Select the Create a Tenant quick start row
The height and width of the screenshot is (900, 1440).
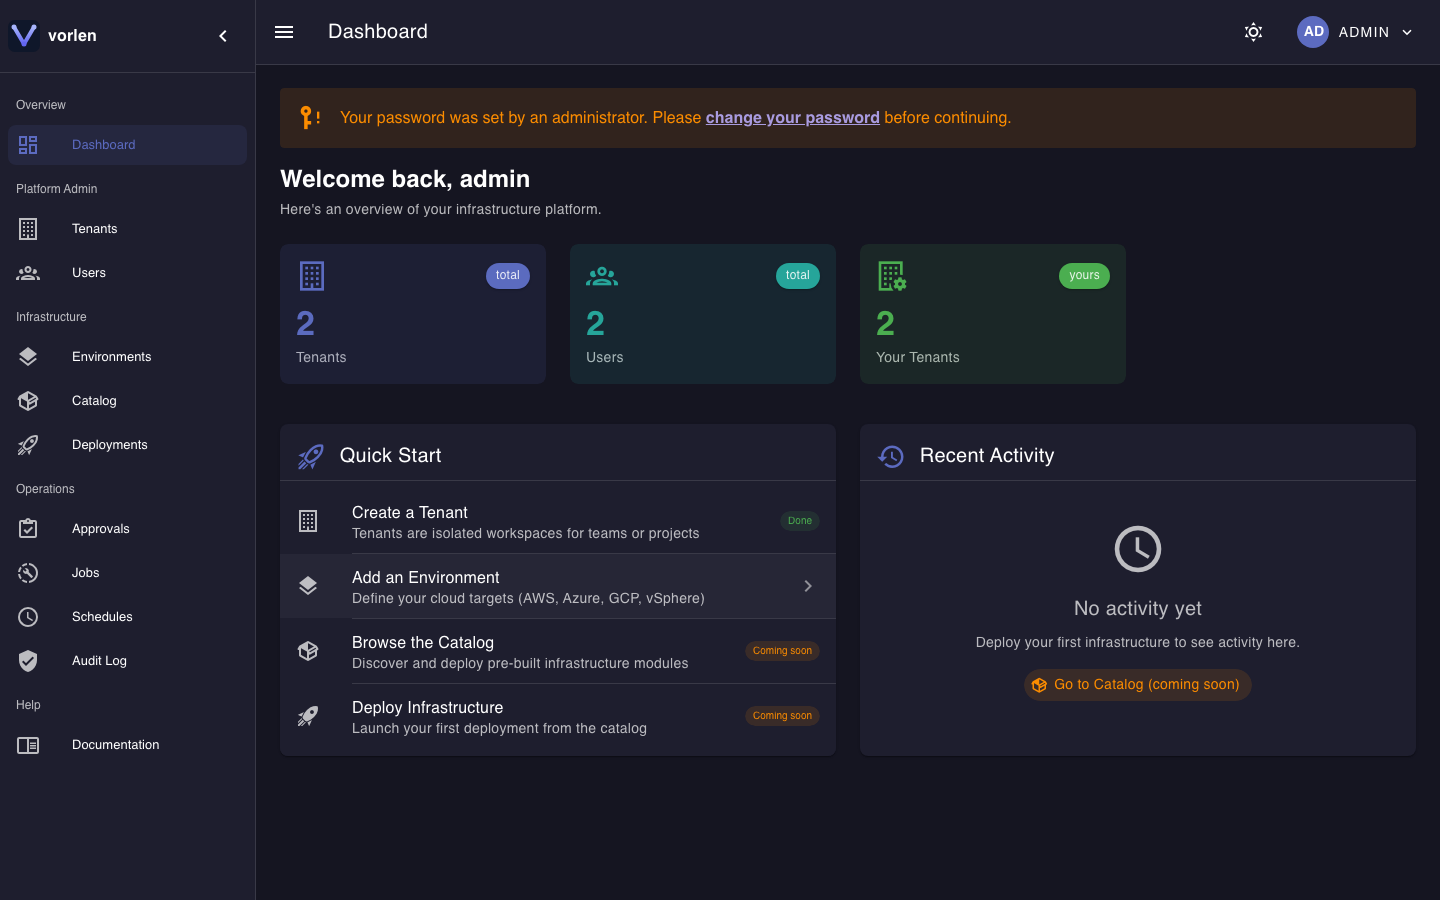coord(558,522)
